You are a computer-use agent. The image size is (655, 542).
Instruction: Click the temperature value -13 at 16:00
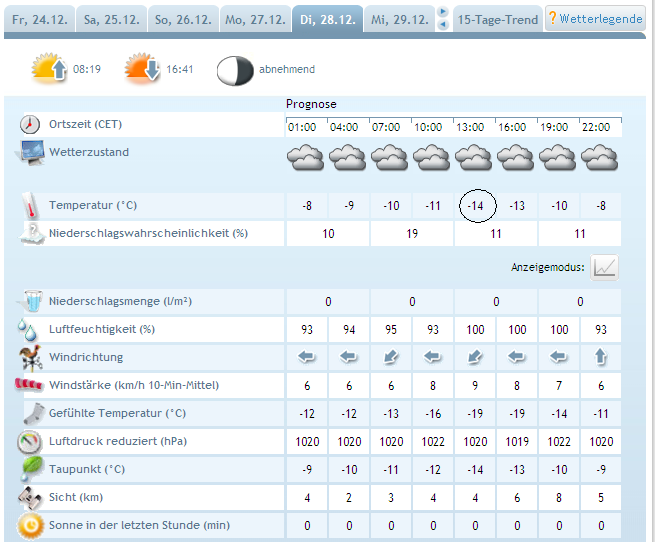pyautogui.click(x=517, y=206)
